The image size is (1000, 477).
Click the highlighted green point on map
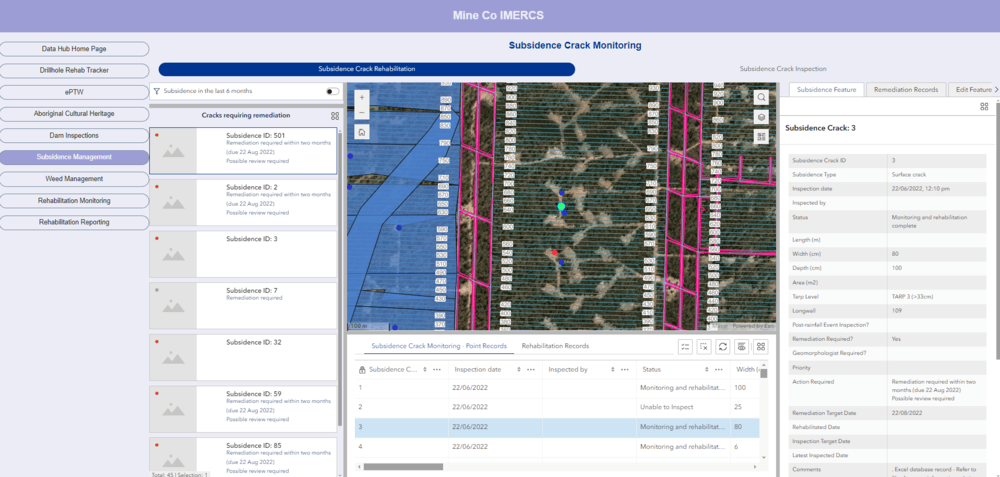[561, 206]
